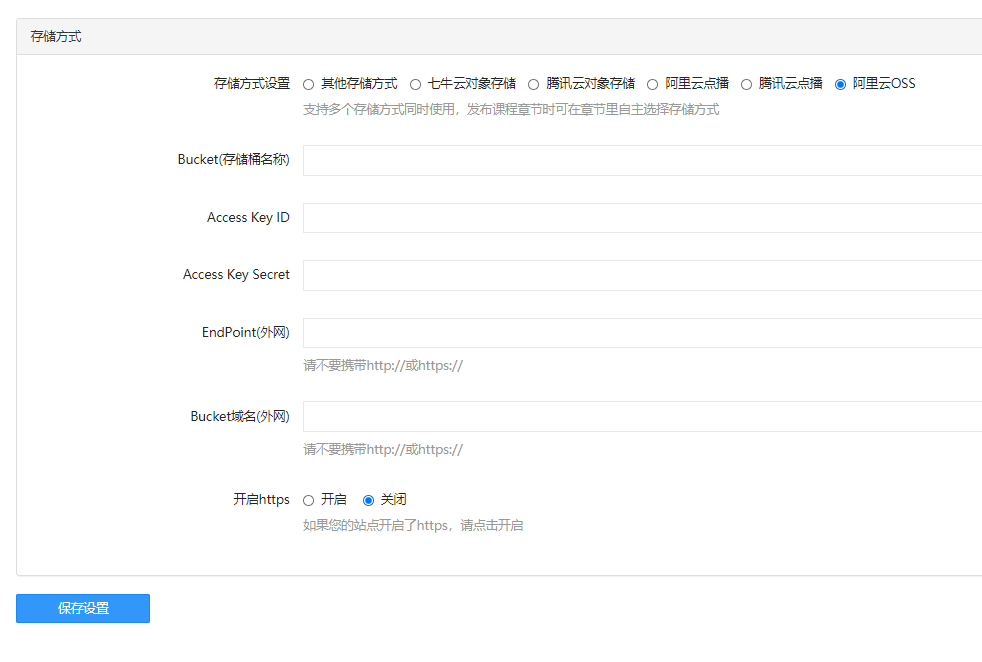This screenshot has height=662, width=982.
Task: Click the Access Key ID label
Action: (x=248, y=217)
